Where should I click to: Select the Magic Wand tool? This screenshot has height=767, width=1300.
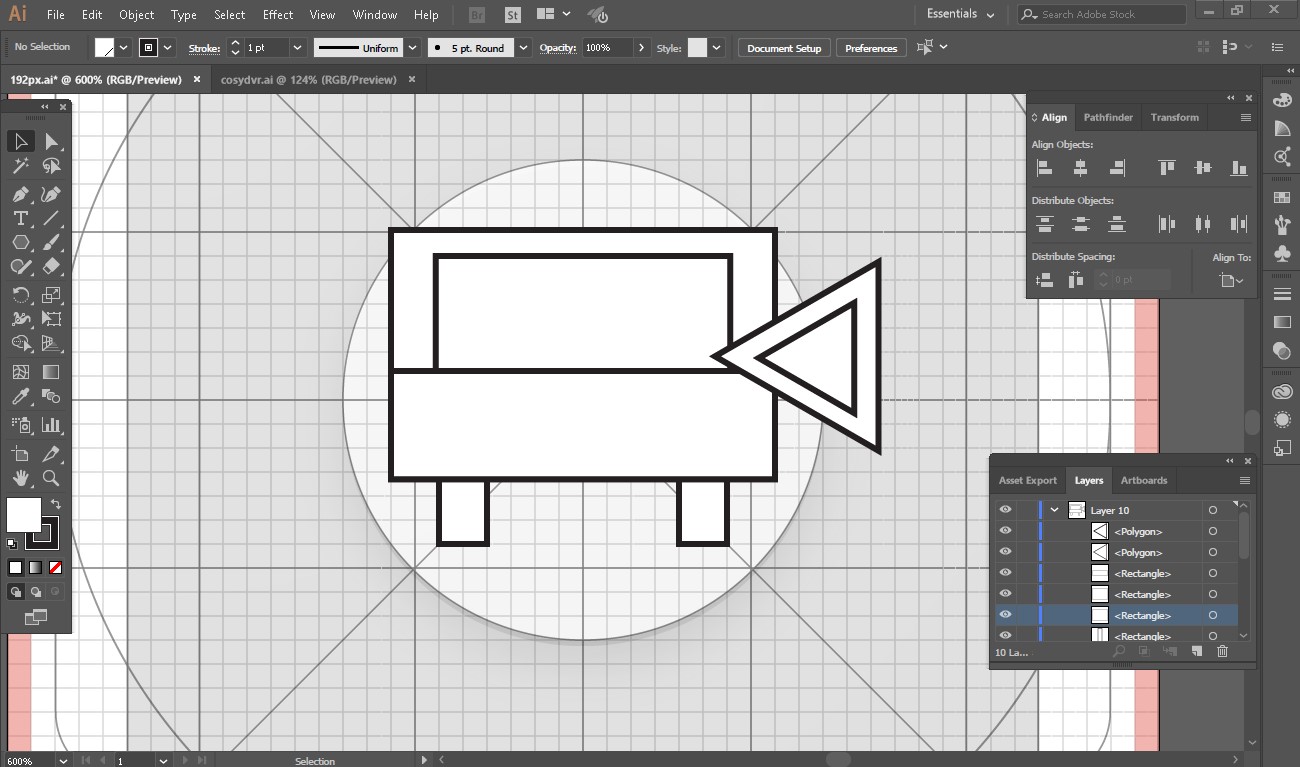pos(20,167)
